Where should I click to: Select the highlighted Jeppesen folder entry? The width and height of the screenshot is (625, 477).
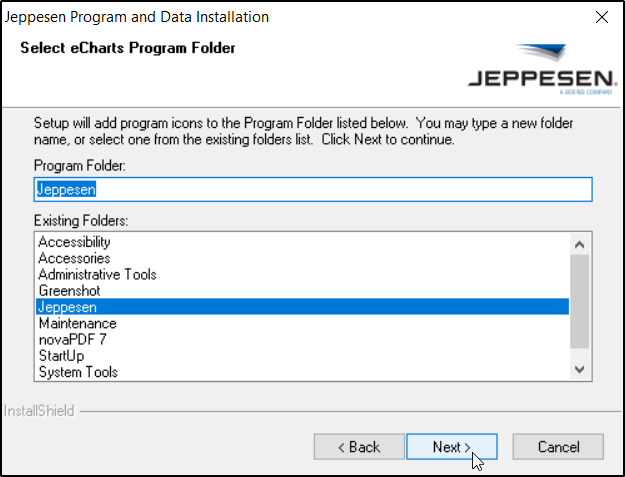67,307
